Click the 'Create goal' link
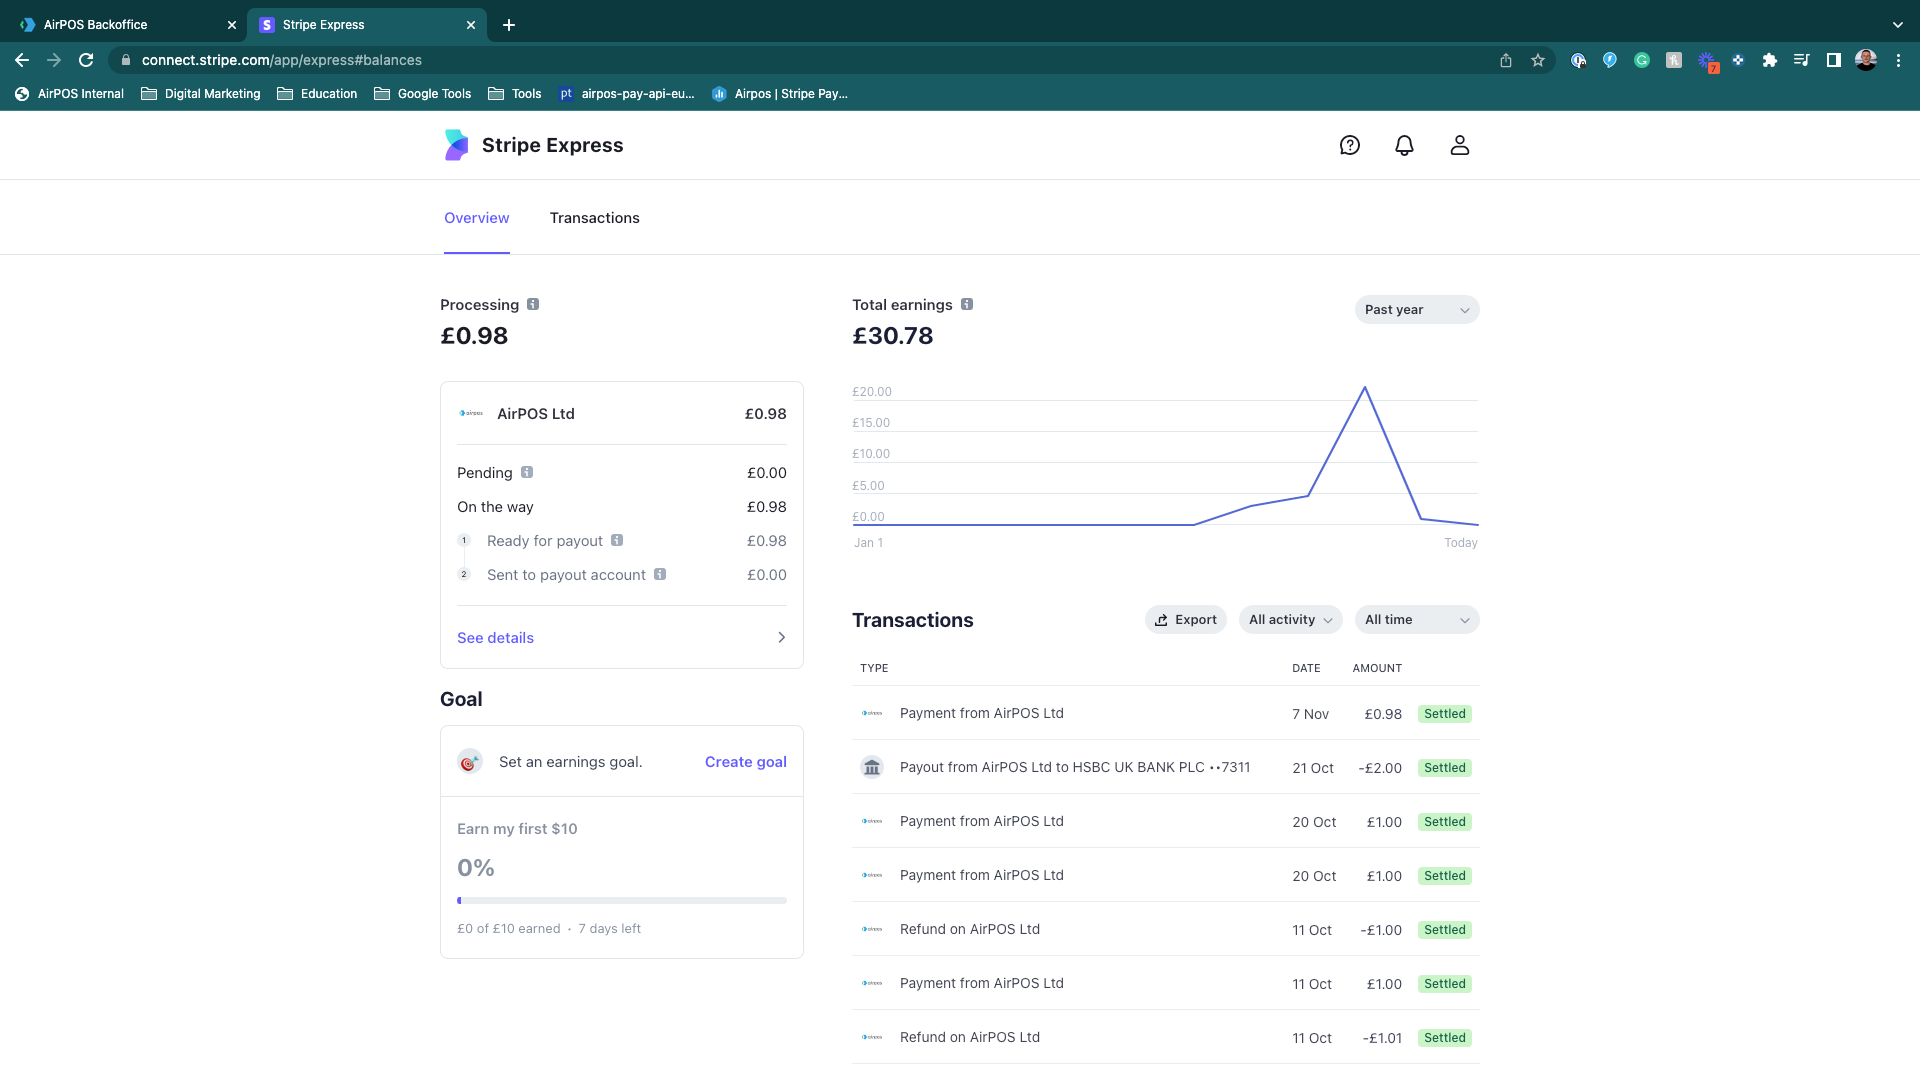The width and height of the screenshot is (1920, 1080). point(745,761)
